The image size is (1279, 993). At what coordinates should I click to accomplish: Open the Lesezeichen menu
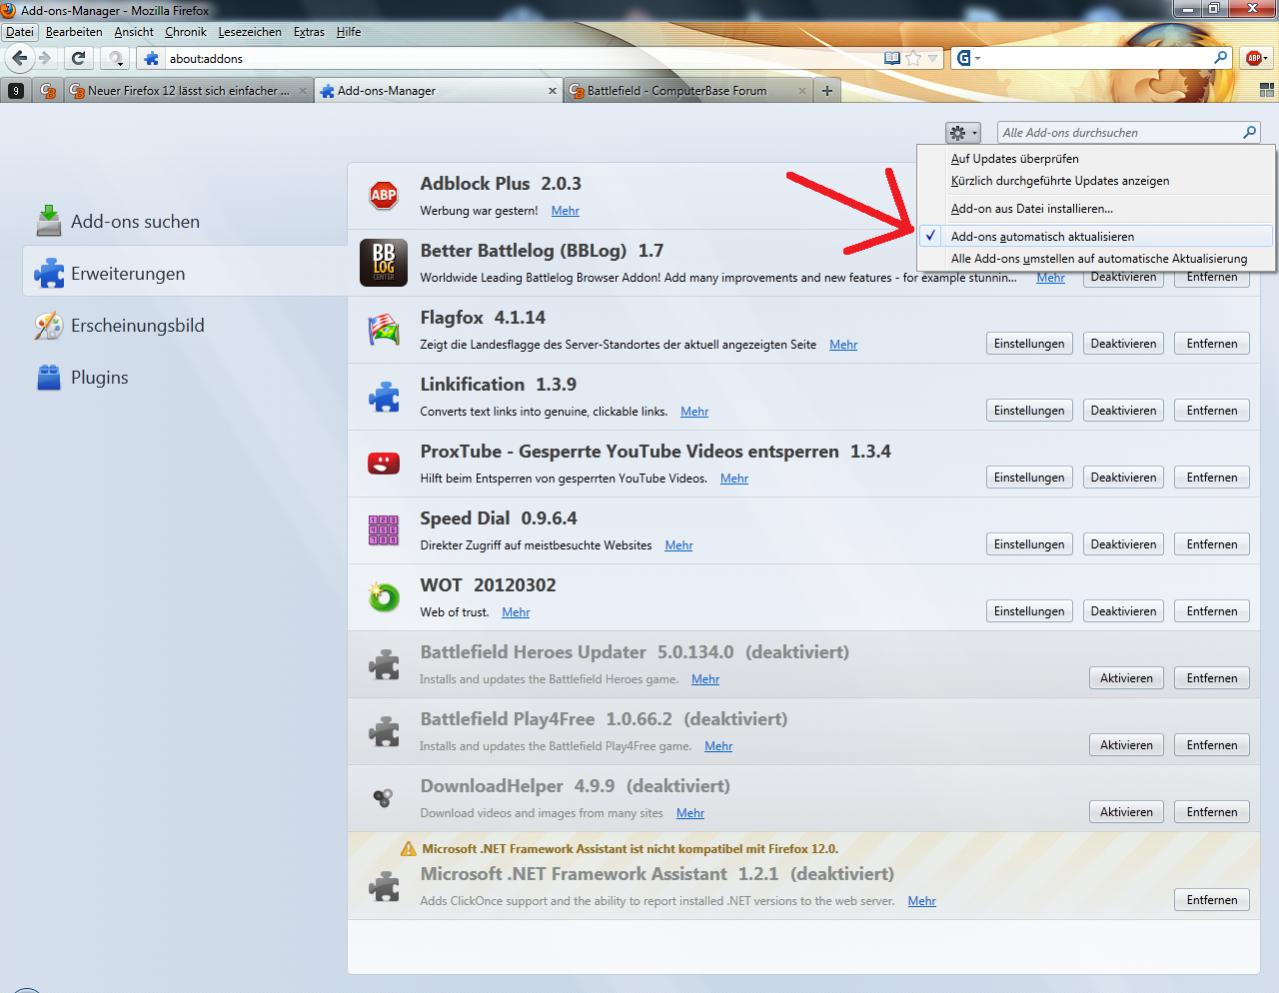tap(250, 32)
